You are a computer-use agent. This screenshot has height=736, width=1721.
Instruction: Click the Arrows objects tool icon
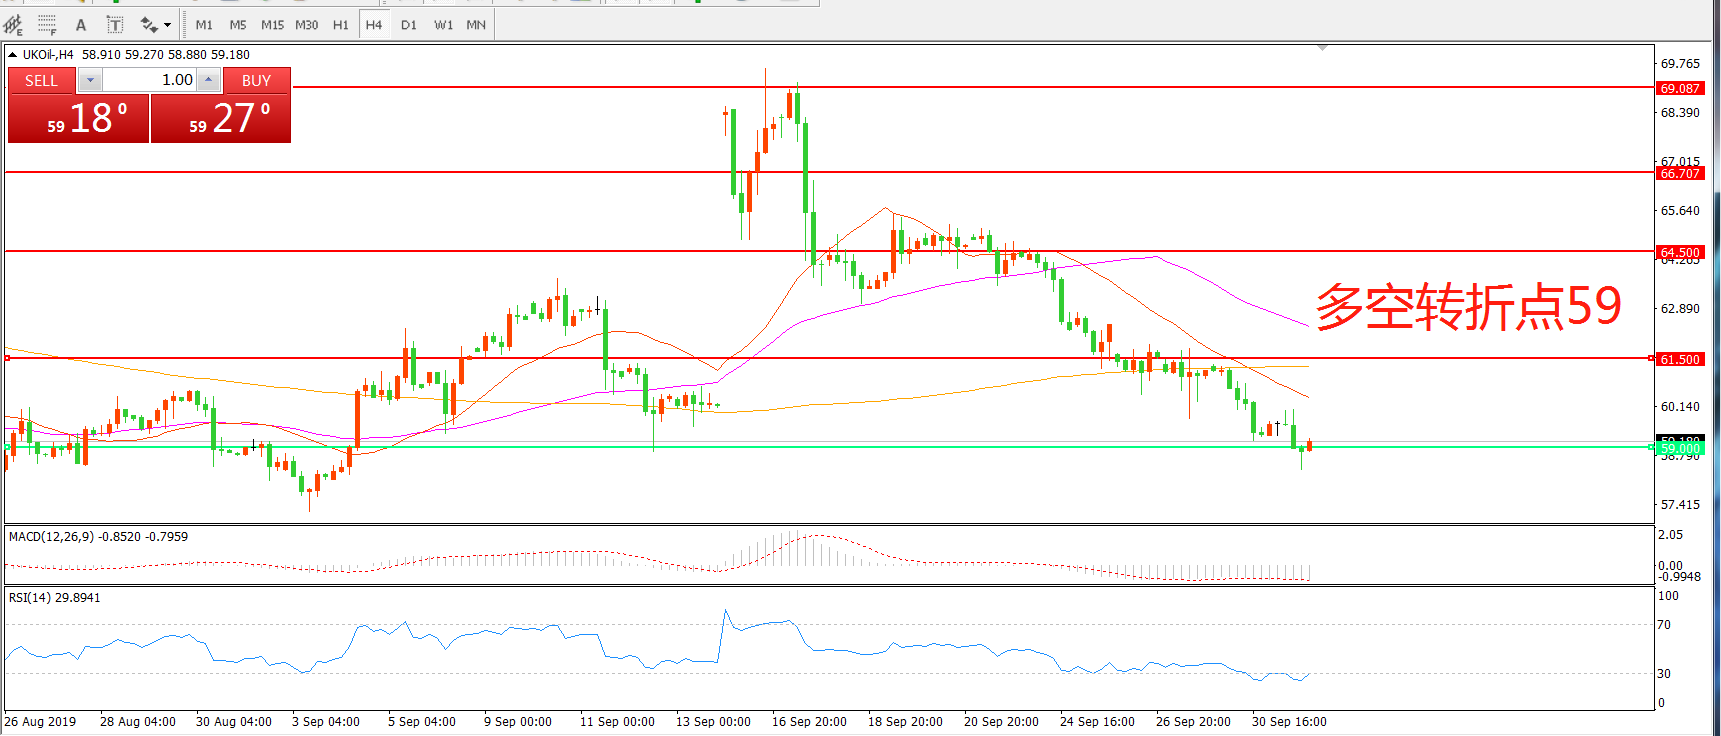pyautogui.click(x=149, y=24)
